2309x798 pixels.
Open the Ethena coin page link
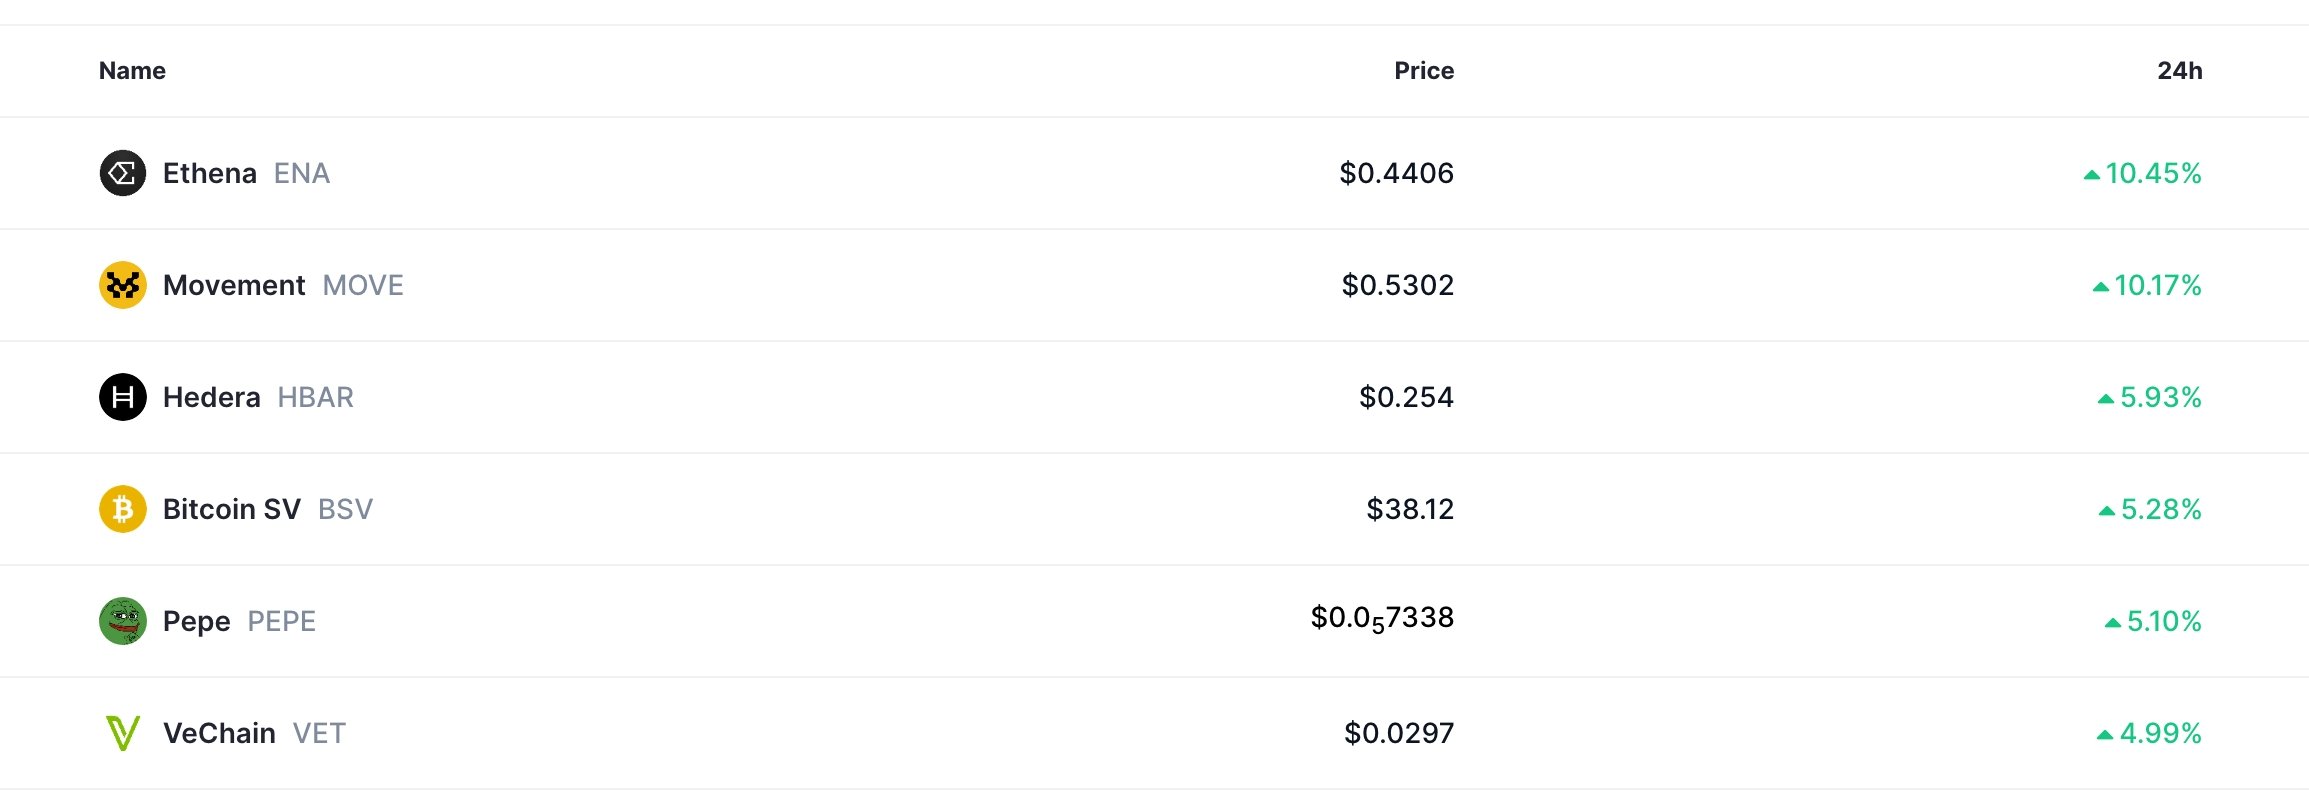(x=210, y=173)
